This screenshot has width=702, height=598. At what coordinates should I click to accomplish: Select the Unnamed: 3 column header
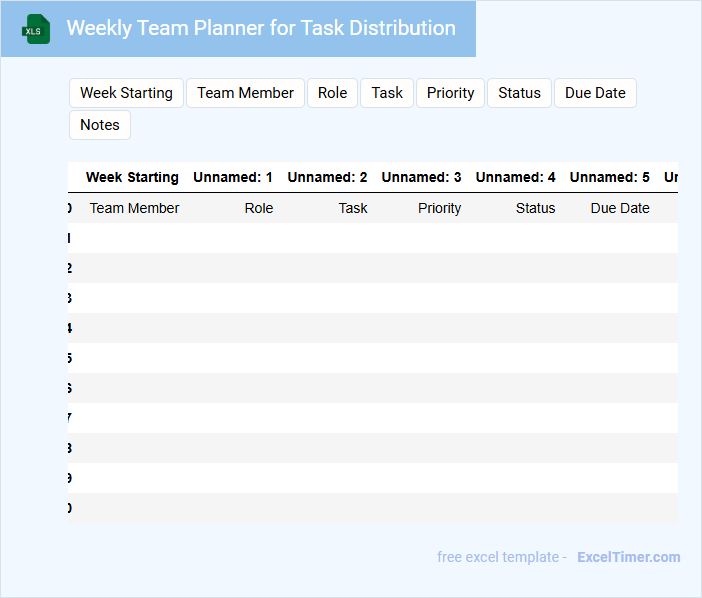click(421, 177)
